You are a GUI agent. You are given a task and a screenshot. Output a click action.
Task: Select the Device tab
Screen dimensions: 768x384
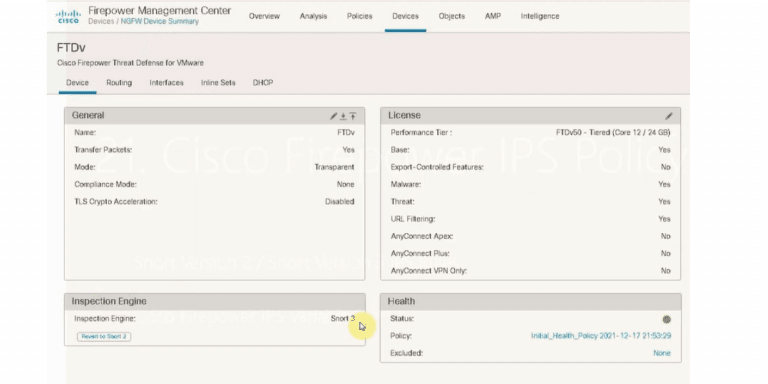click(x=77, y=83)
